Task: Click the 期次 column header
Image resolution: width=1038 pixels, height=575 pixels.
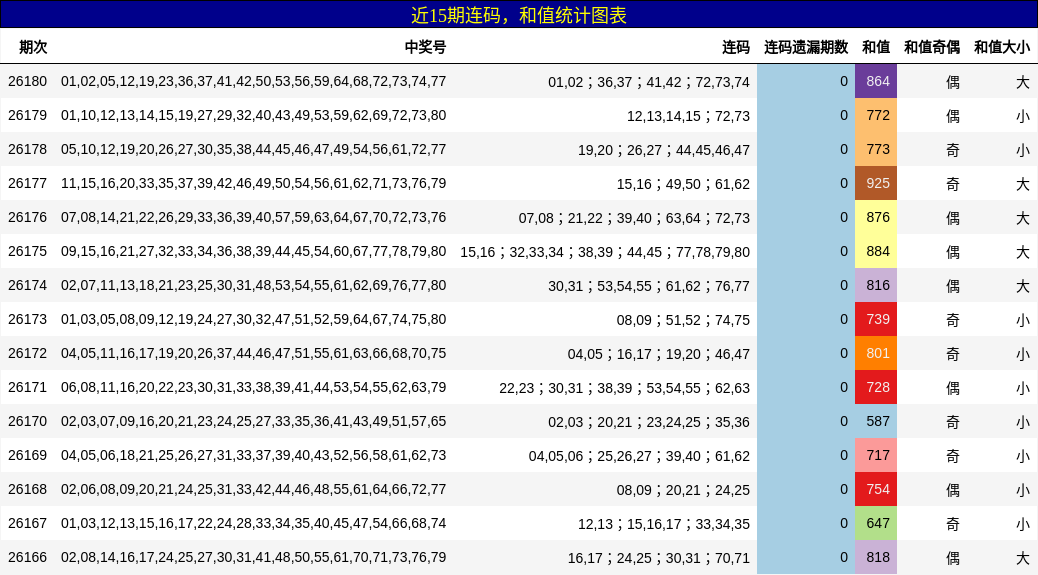Action: 33,47
